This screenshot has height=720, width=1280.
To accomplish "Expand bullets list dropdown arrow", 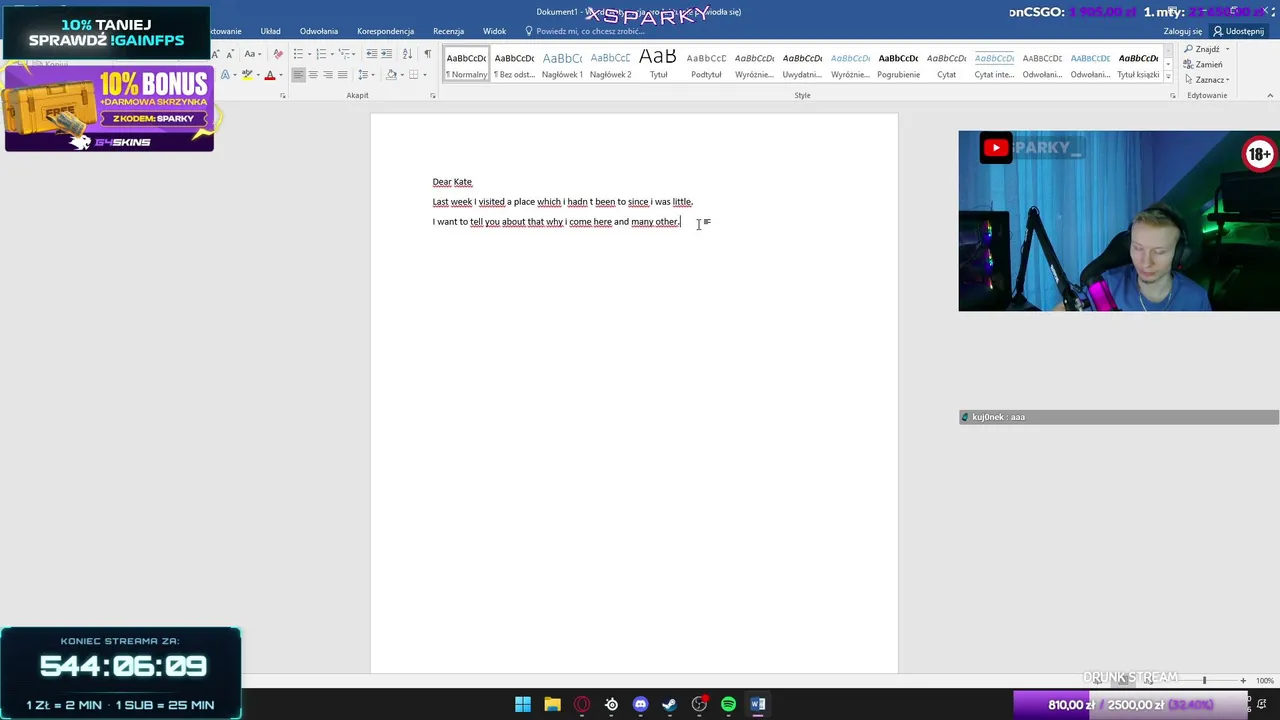I will [x=310, y=54].
